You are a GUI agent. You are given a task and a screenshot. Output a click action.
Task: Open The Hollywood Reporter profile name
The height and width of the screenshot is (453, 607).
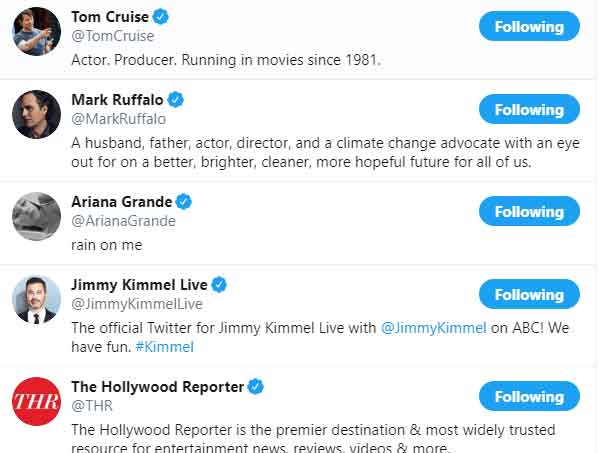[x=157, y=386]
